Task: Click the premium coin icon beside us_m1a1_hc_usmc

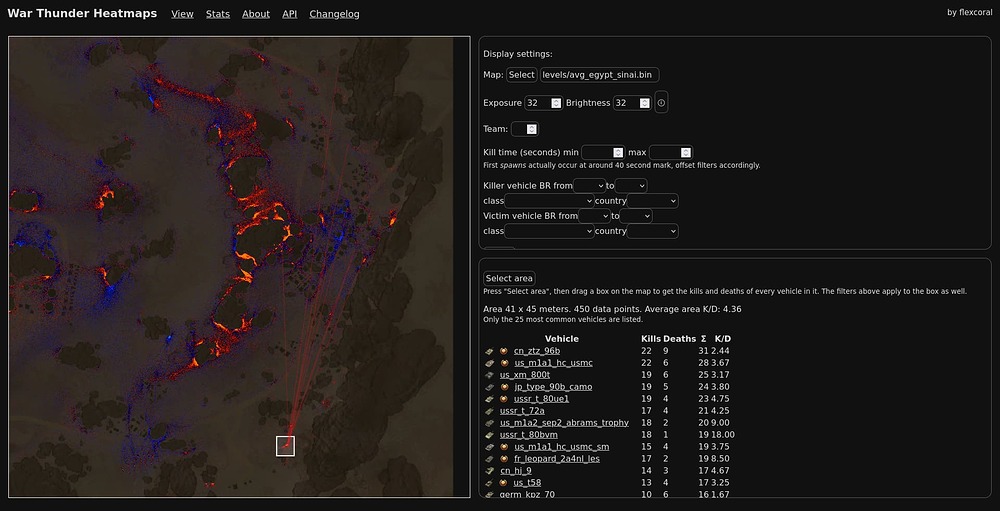Action: [504, 363]
